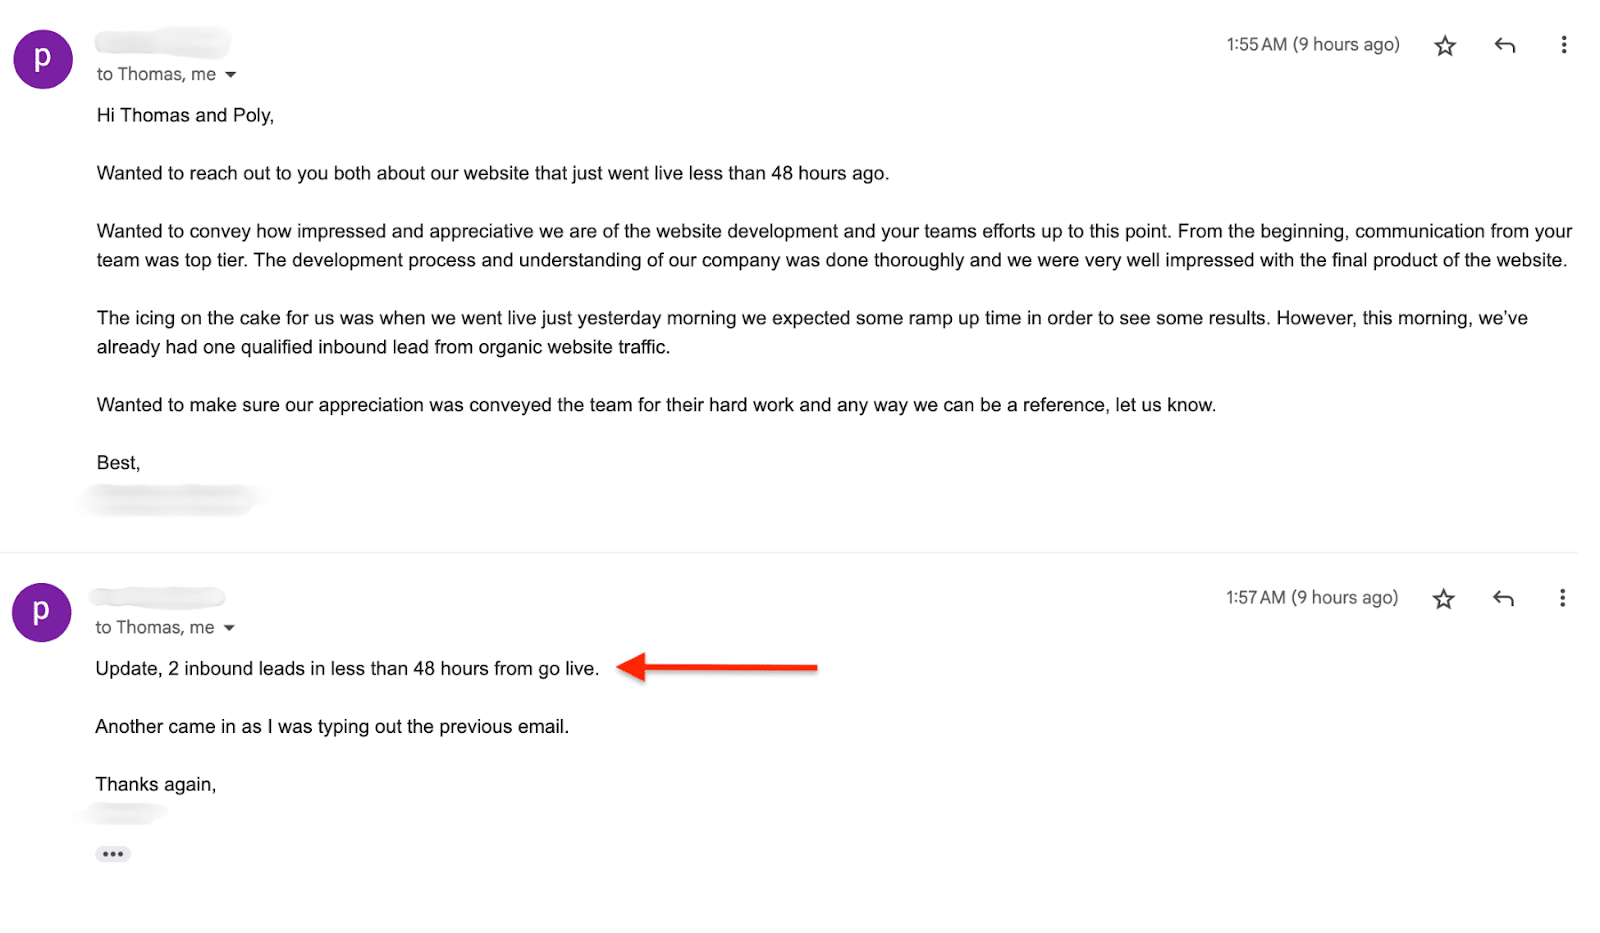The height and width of the screenshot is (933, 1600).
Task: Click the "Hi Thomas and Poly," greeting line
Action: 185,115
